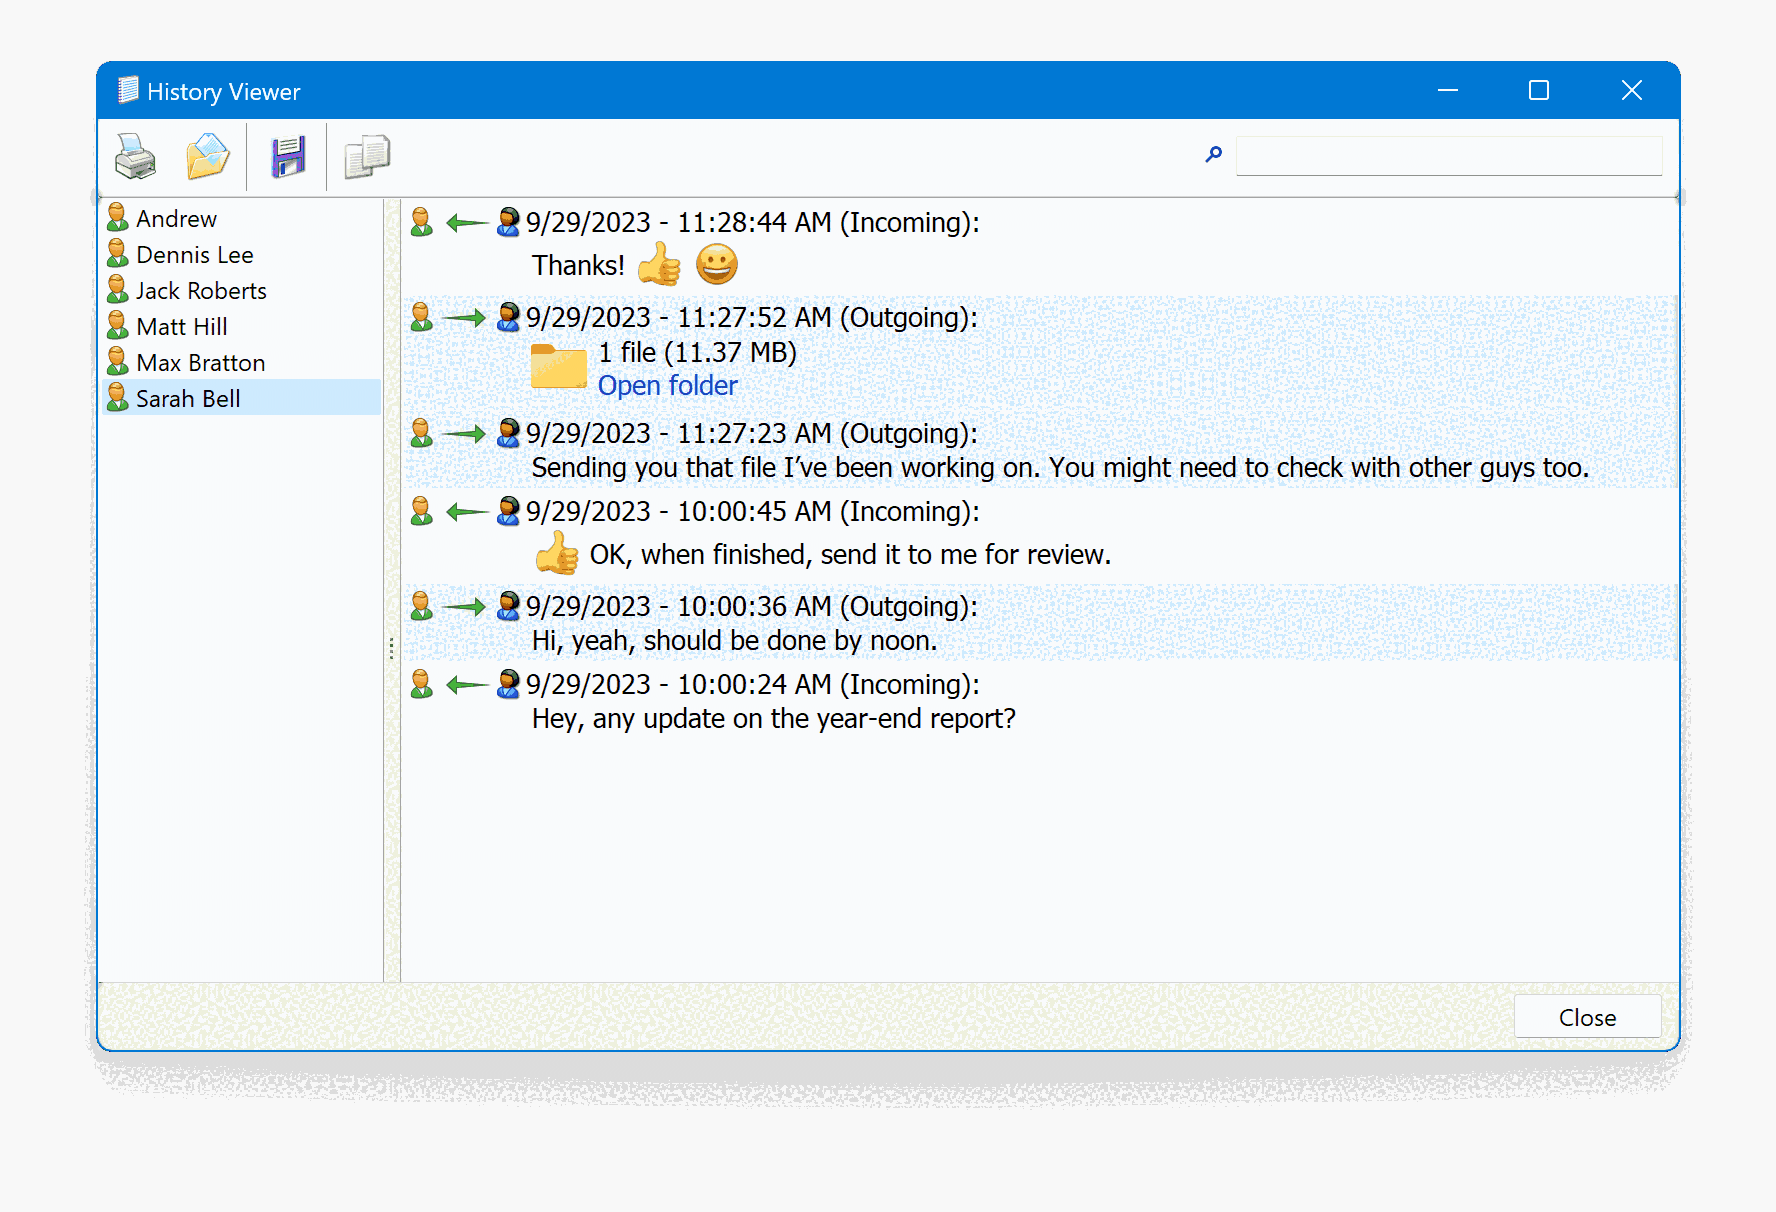Click the History Viewer title bar notebook icon
Screen dimensions: 1776x1212
tap(128, 91)
